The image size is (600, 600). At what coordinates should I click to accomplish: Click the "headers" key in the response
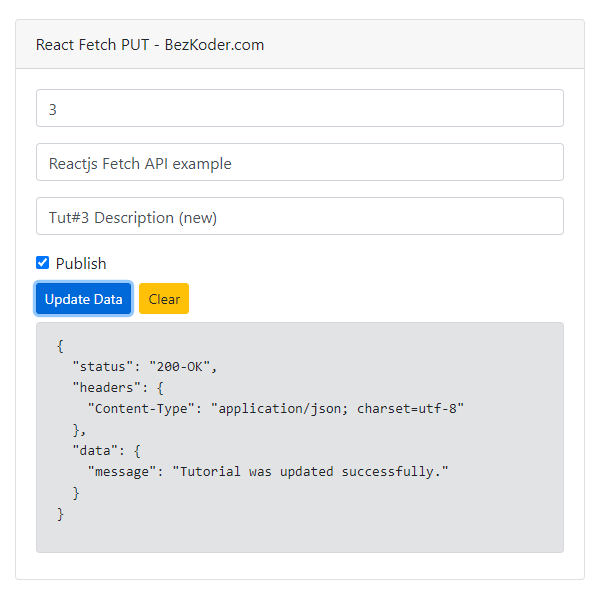[107, 387]
